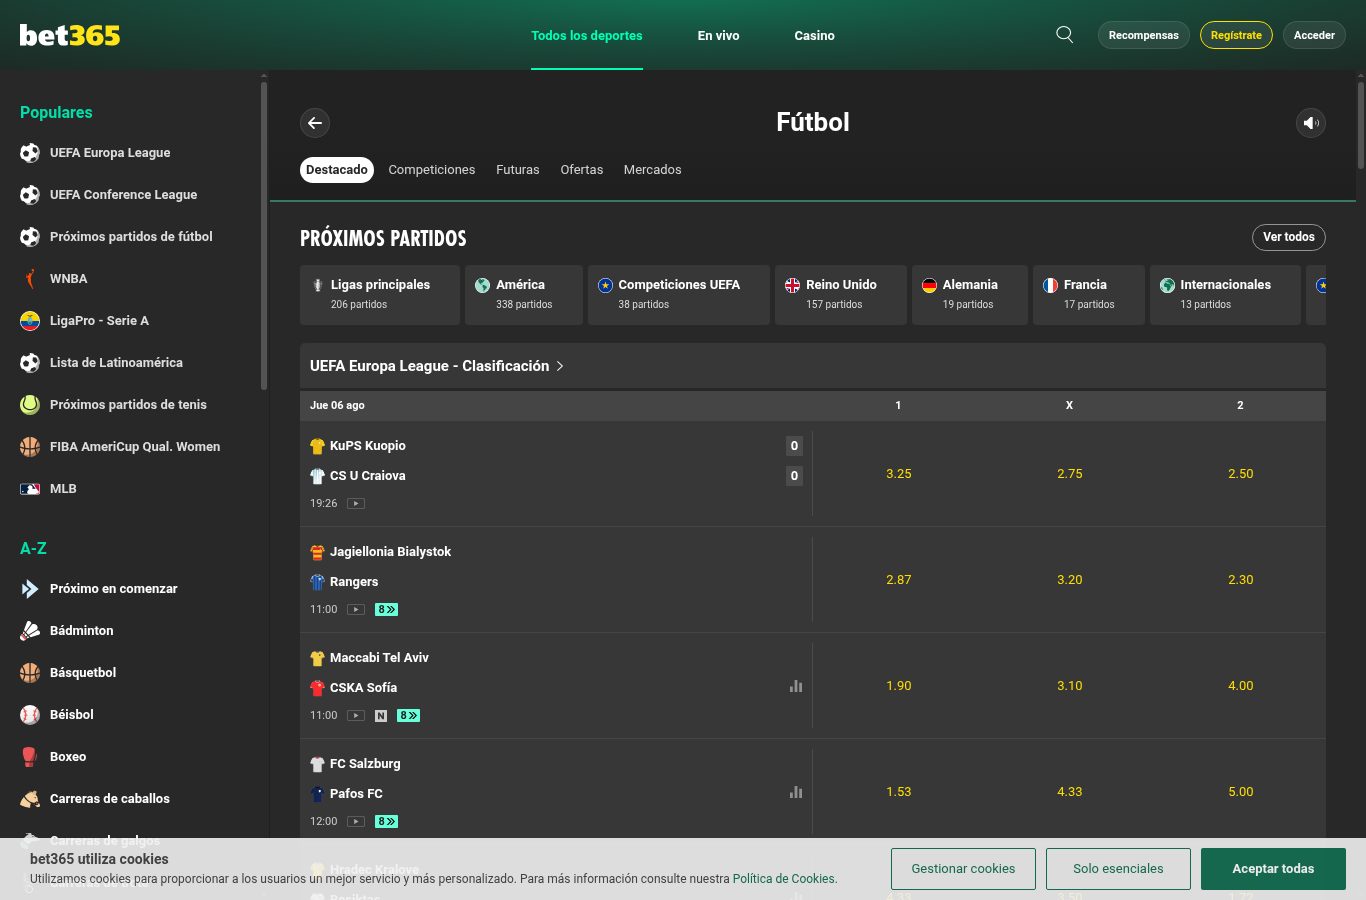Click Aceptar todas

[x=1273, y=869]
